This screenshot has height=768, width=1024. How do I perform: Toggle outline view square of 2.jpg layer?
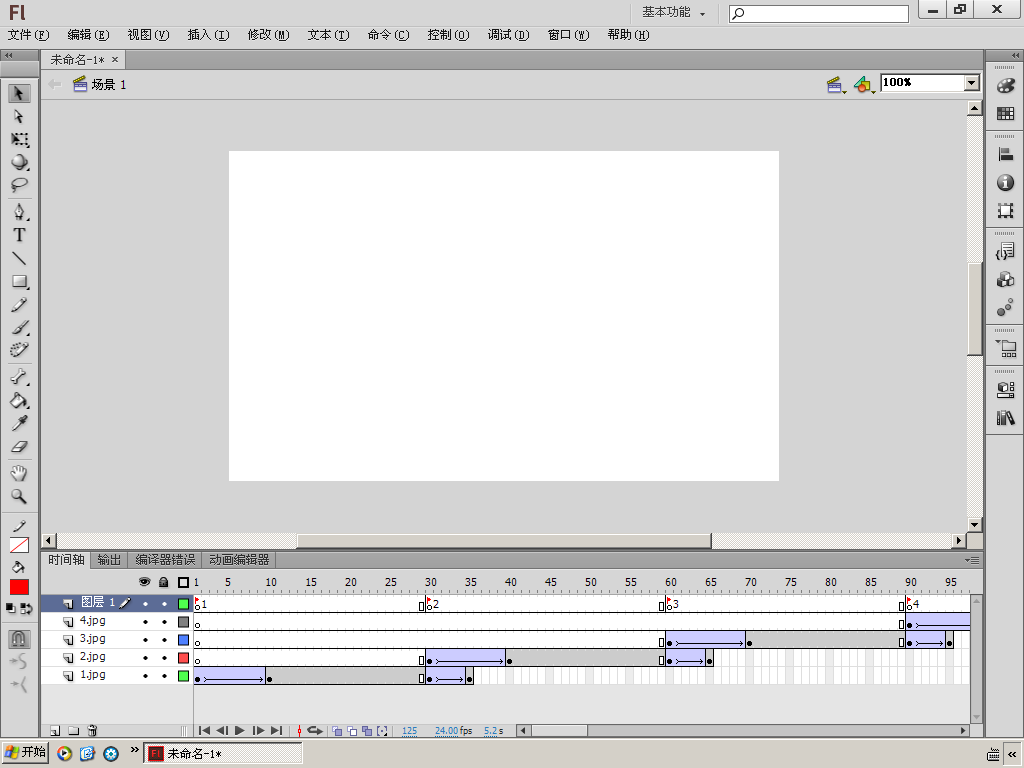coord(184,658)
